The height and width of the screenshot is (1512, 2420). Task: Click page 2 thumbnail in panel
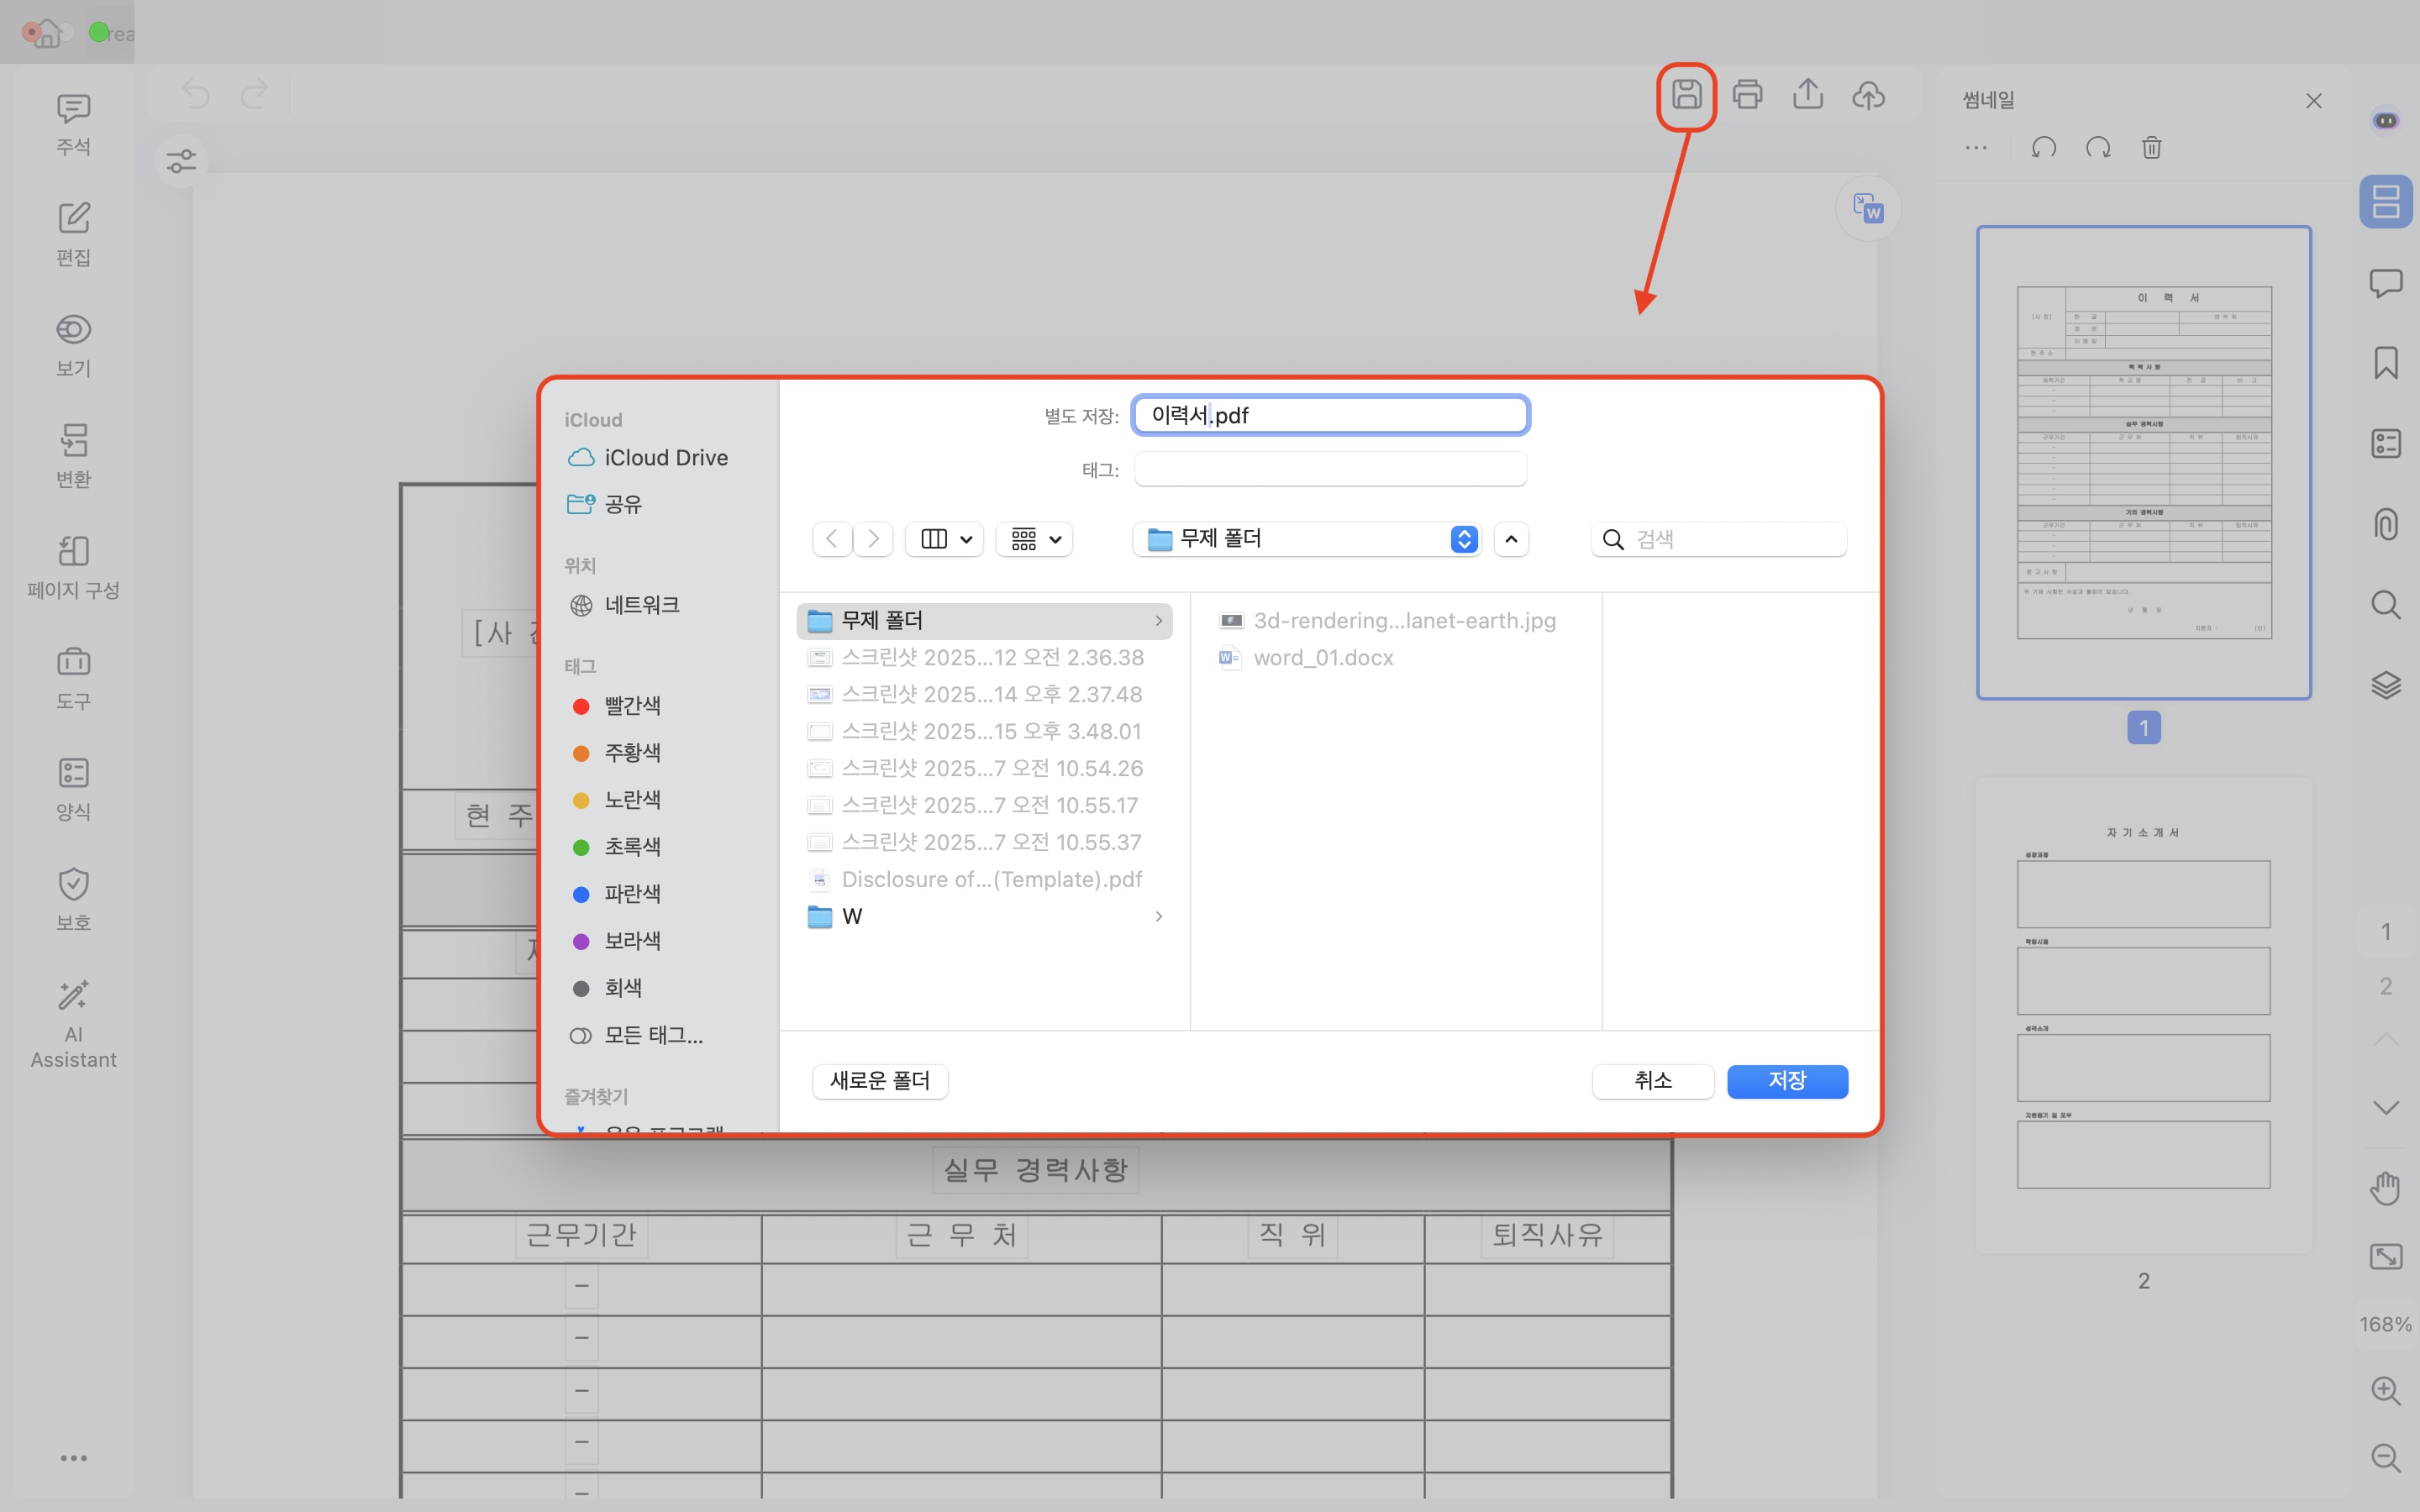click(x=2143, y=1015)
